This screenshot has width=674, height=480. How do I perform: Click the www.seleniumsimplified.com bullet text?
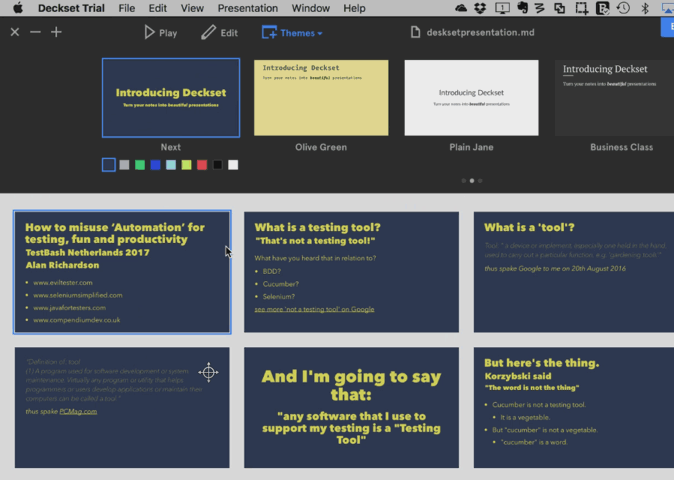pyautogui.click(x=78, y=295)
